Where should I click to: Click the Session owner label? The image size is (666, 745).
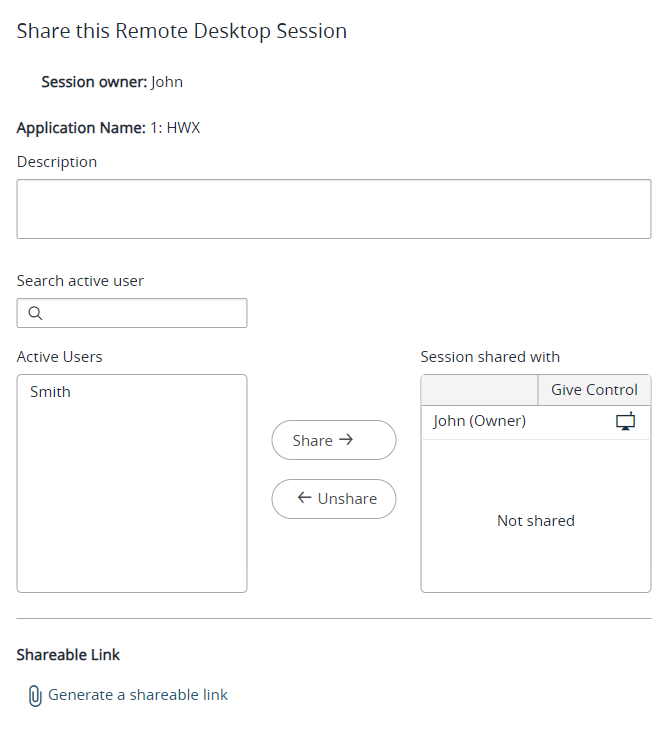94,82
